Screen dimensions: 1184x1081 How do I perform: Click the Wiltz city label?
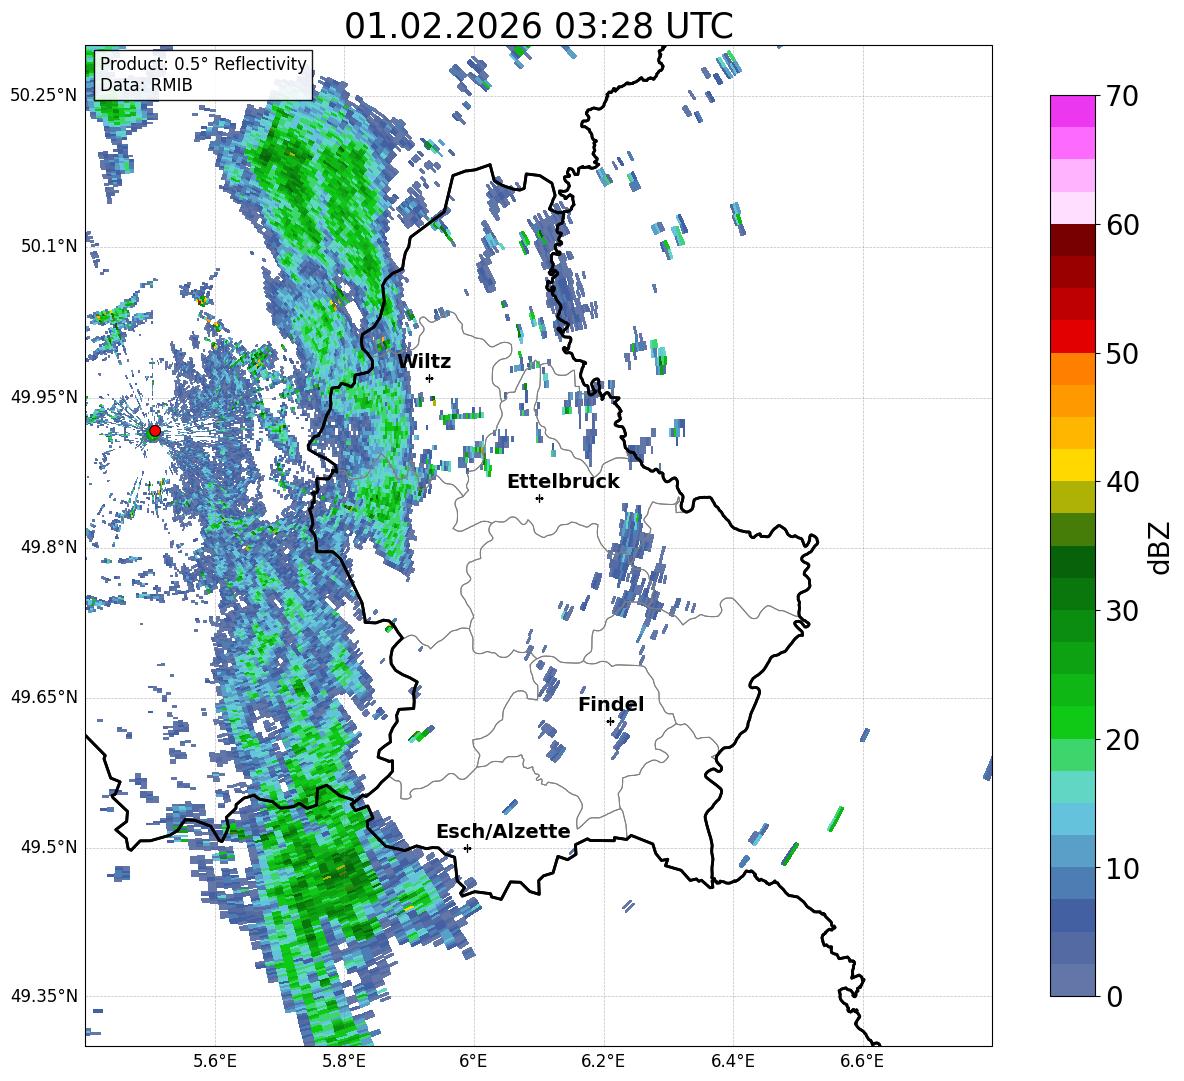pyautogui.click(x=424, y=362)
